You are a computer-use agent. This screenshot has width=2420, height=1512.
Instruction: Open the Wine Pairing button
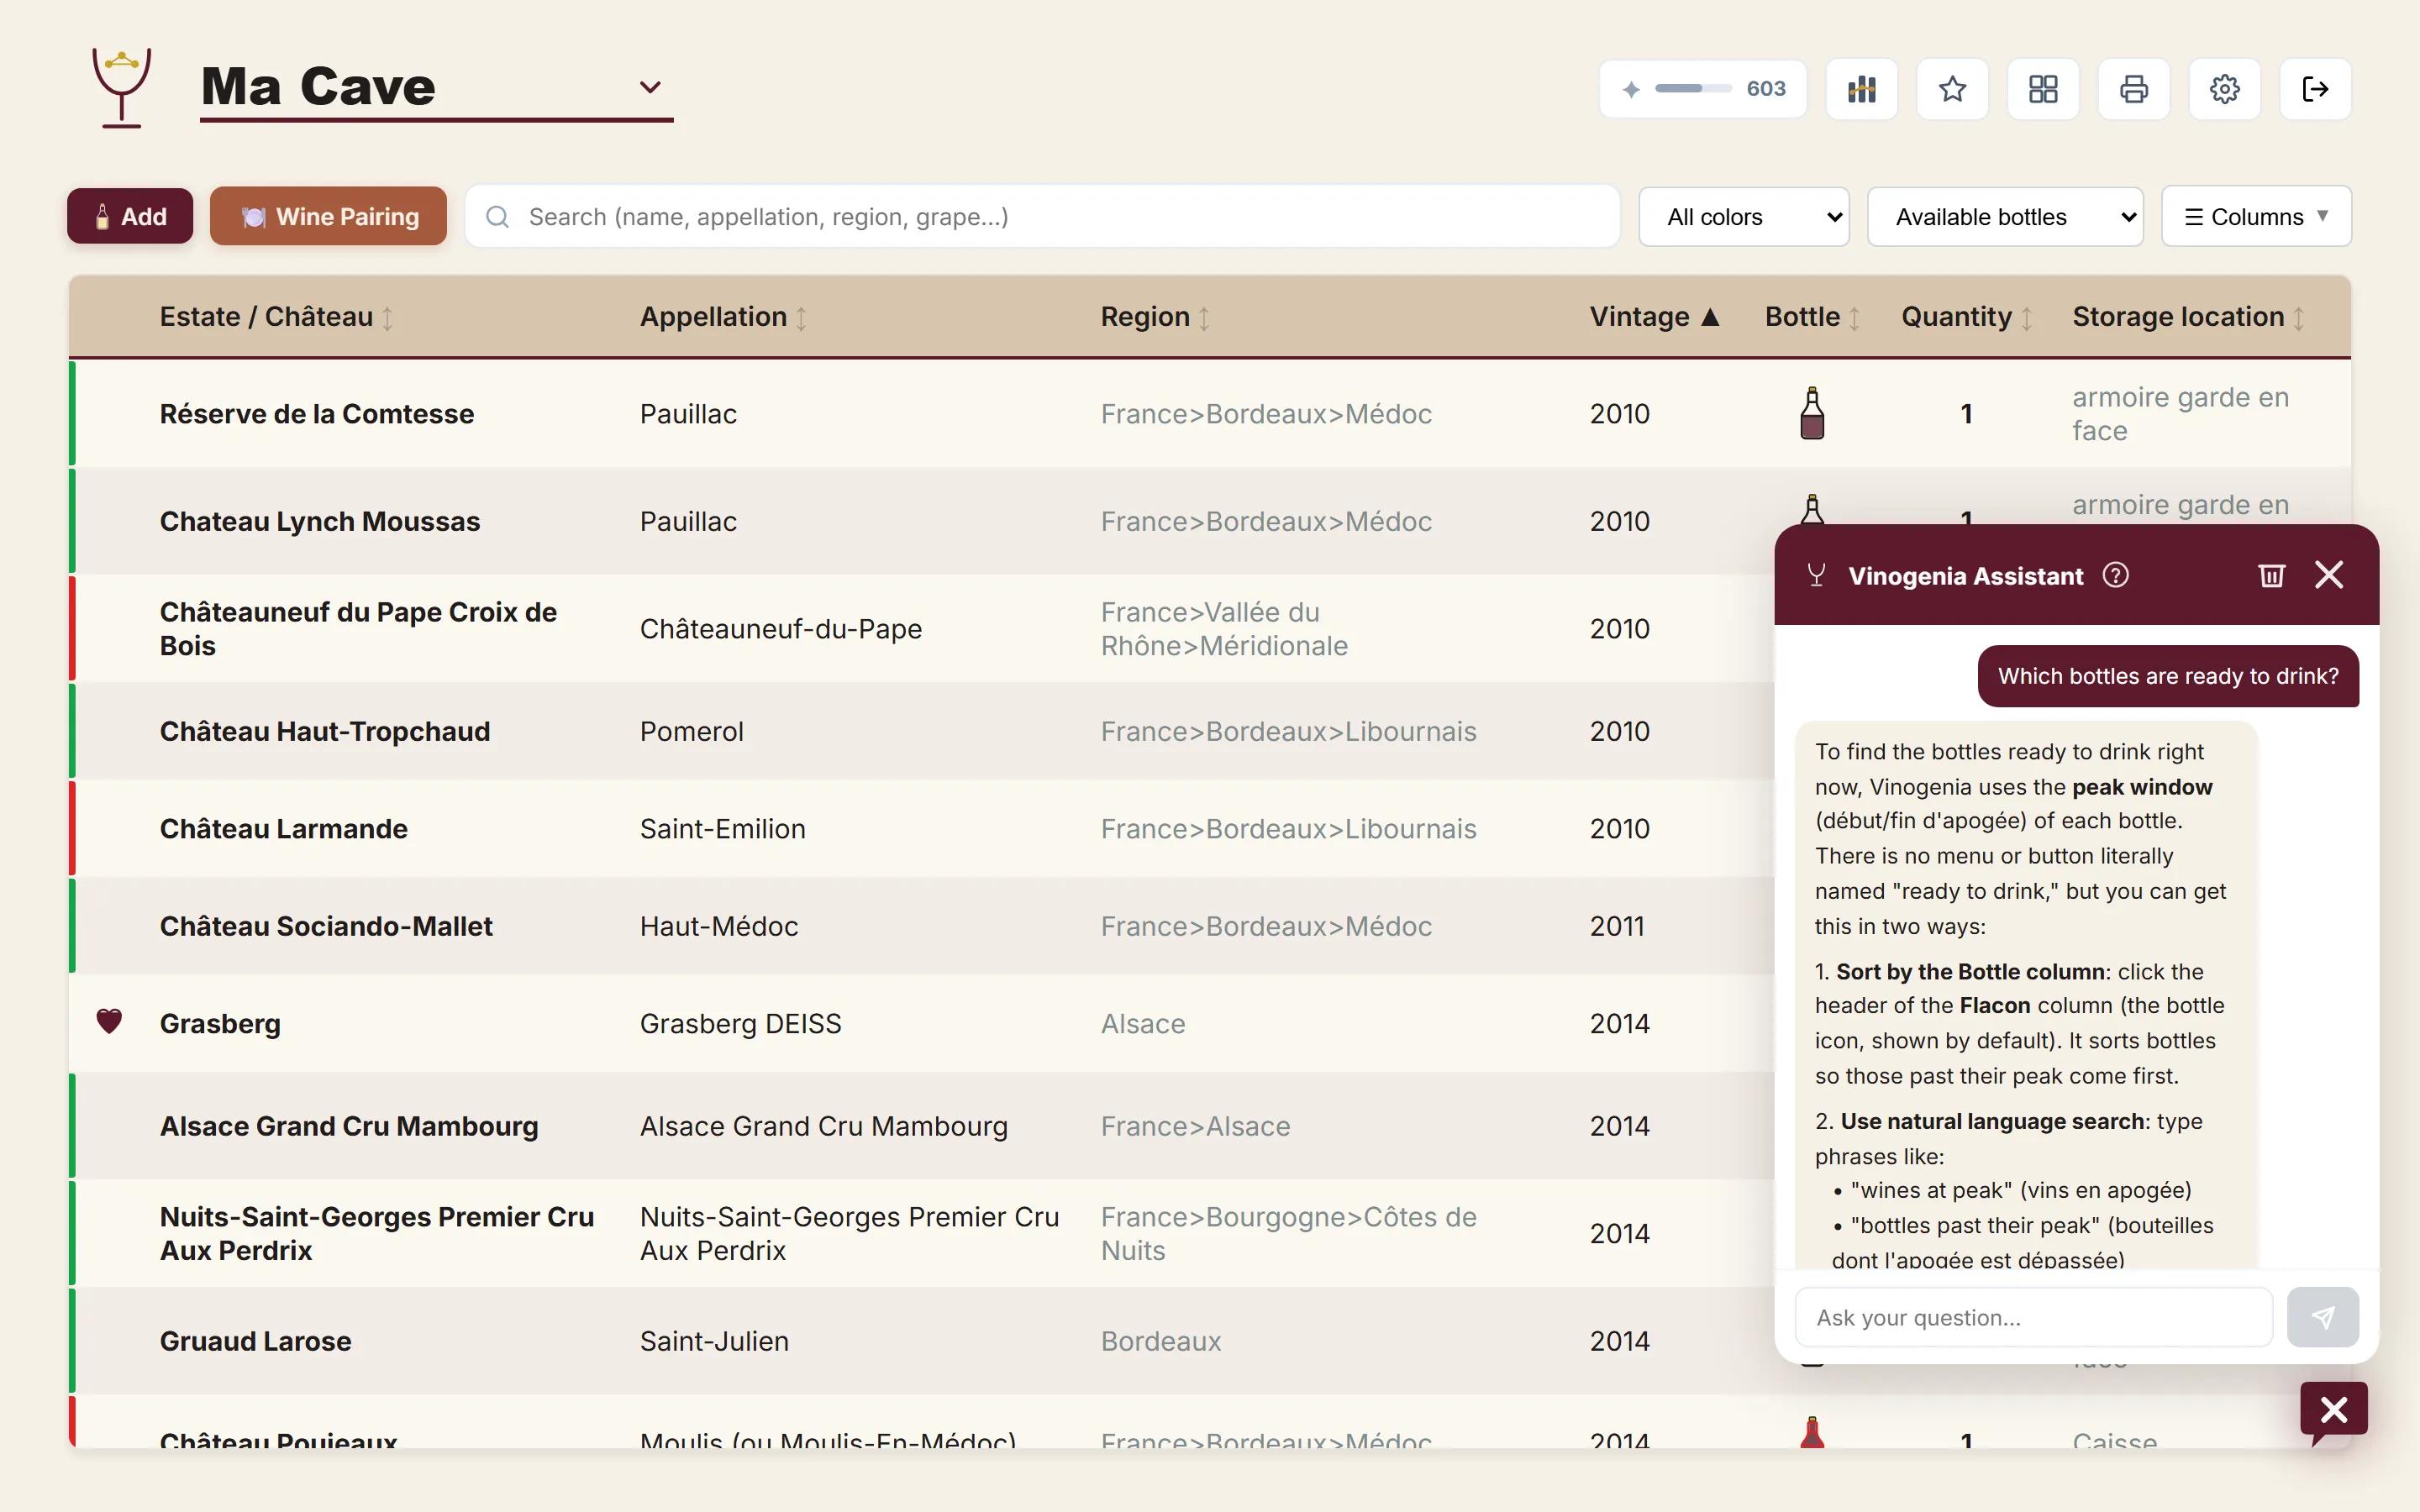click(x=328, y=216)
